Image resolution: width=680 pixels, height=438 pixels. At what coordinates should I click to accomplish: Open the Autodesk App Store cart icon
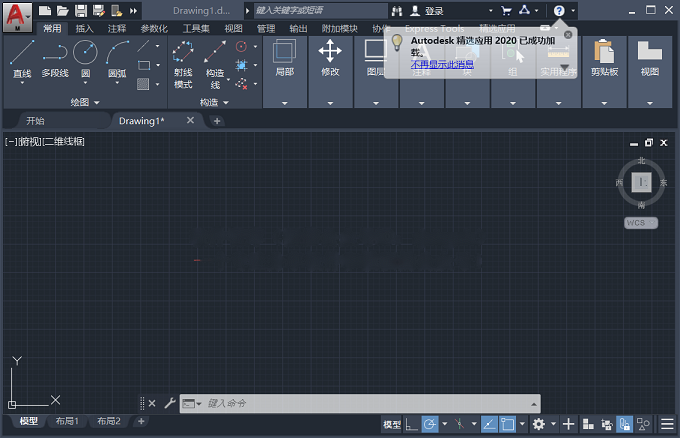506,10
